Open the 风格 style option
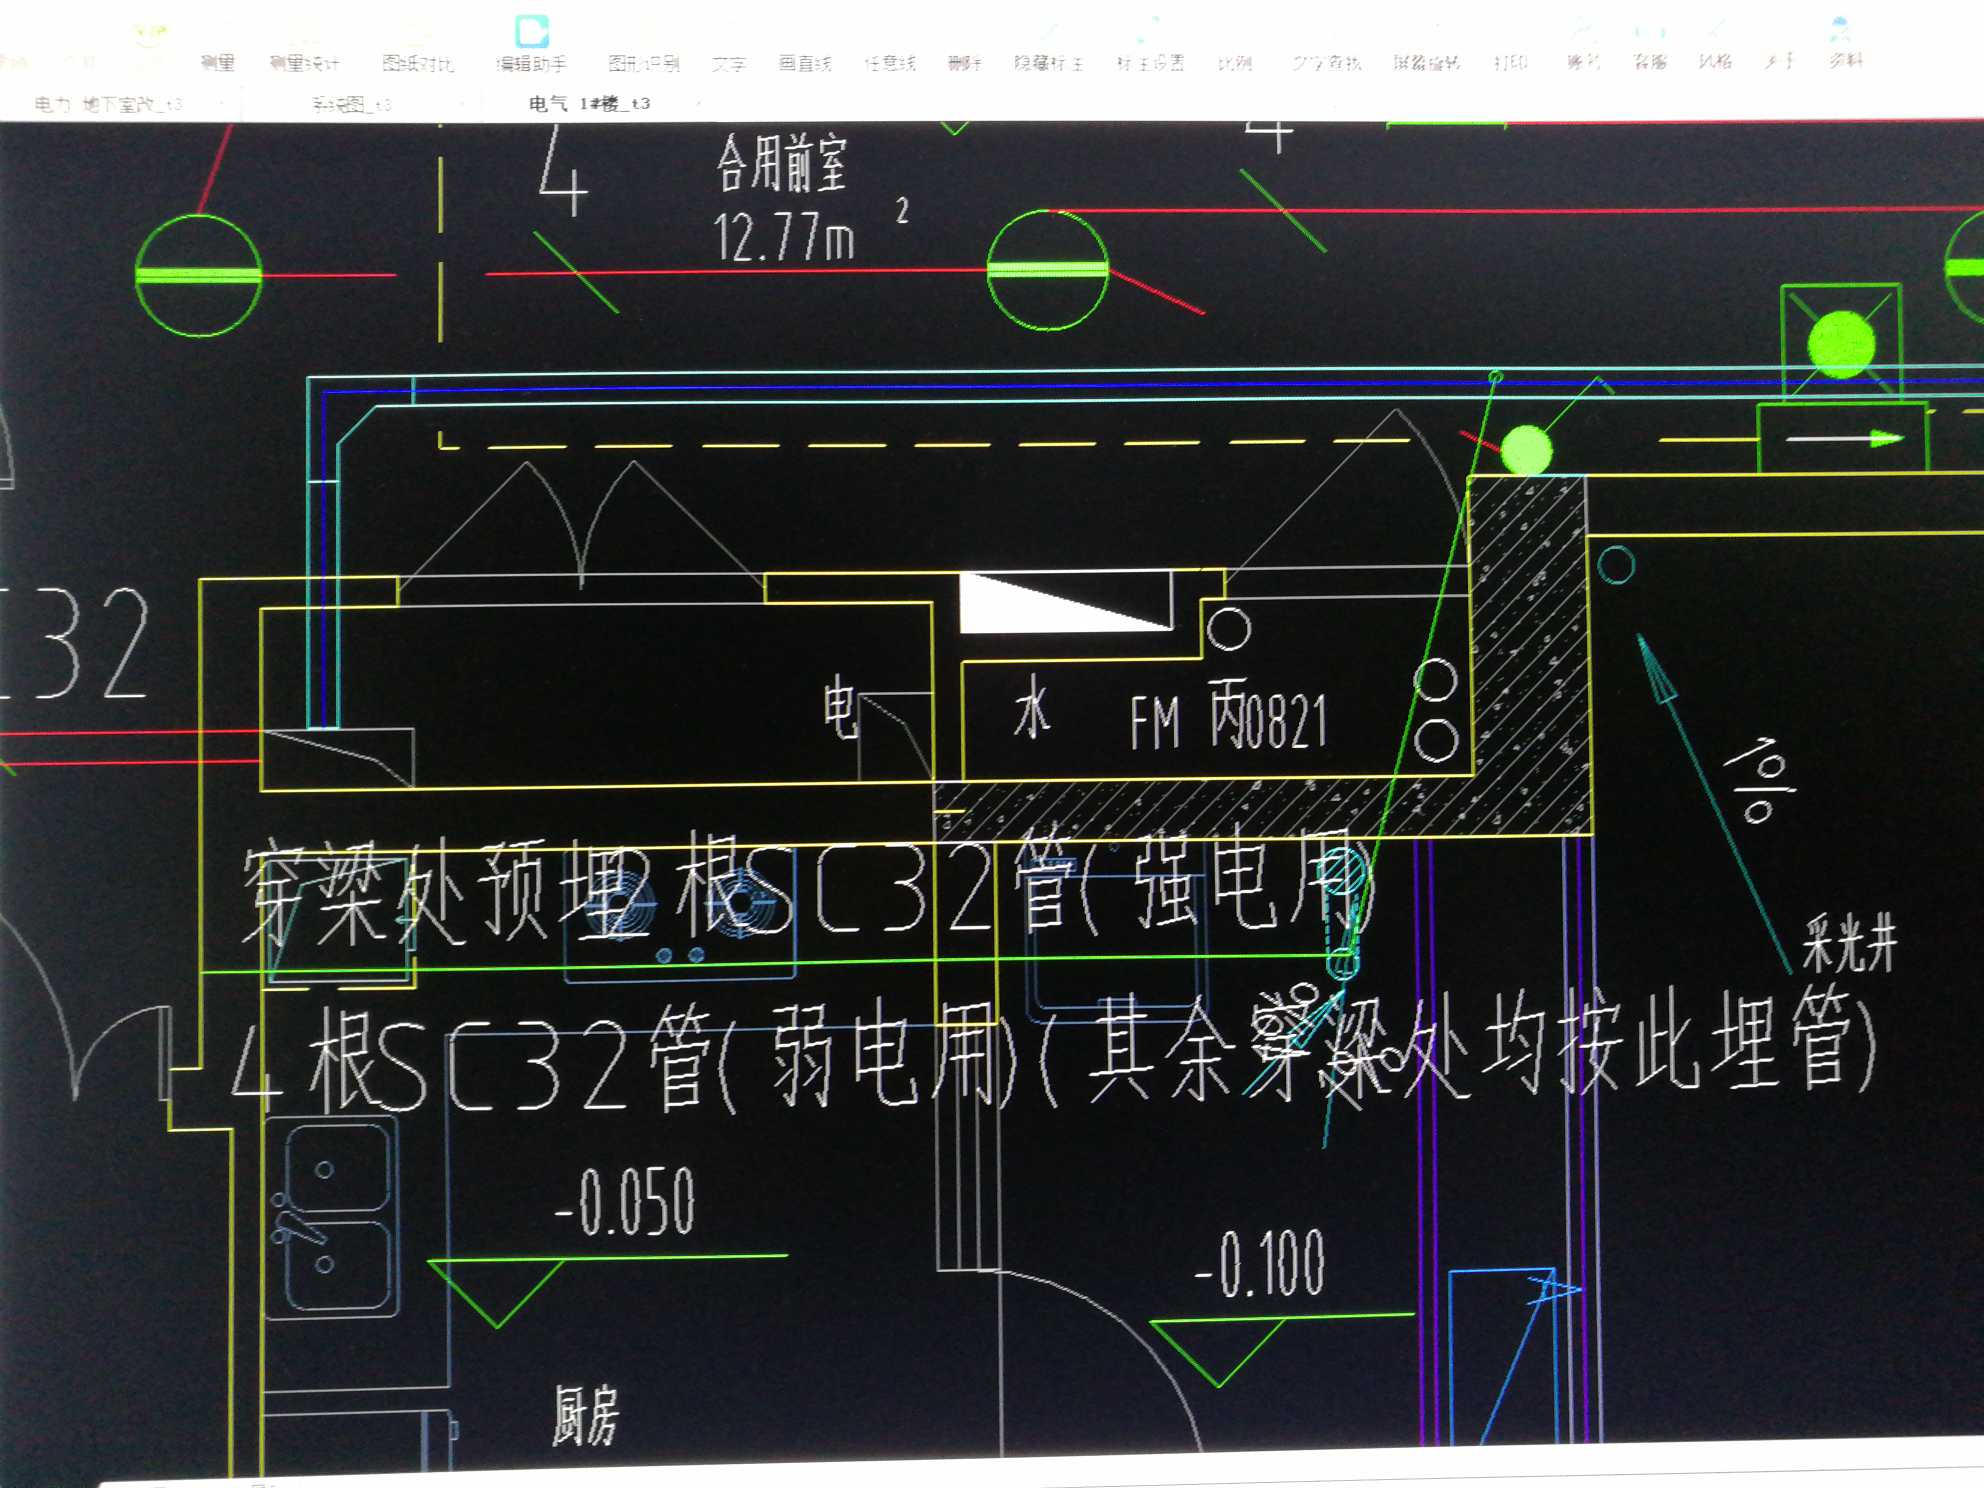Viewport: 1984px width, 1488px height. click(x=1715, y=48)
